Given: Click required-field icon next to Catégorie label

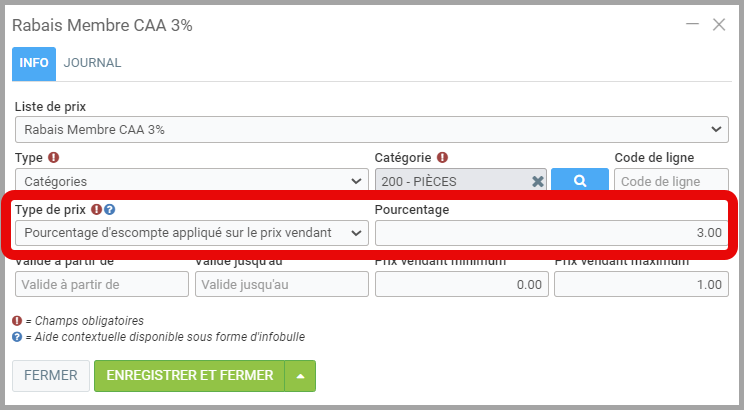Looking at the screenshot, I should [442, 158].
